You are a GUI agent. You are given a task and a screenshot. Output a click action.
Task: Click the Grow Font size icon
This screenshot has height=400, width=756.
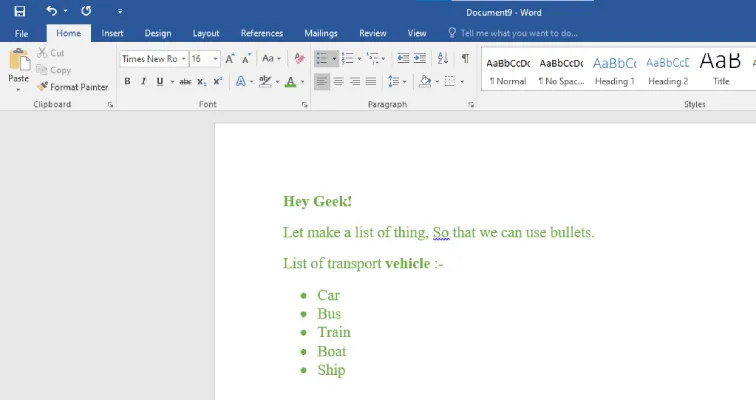(x=230, y=59)
